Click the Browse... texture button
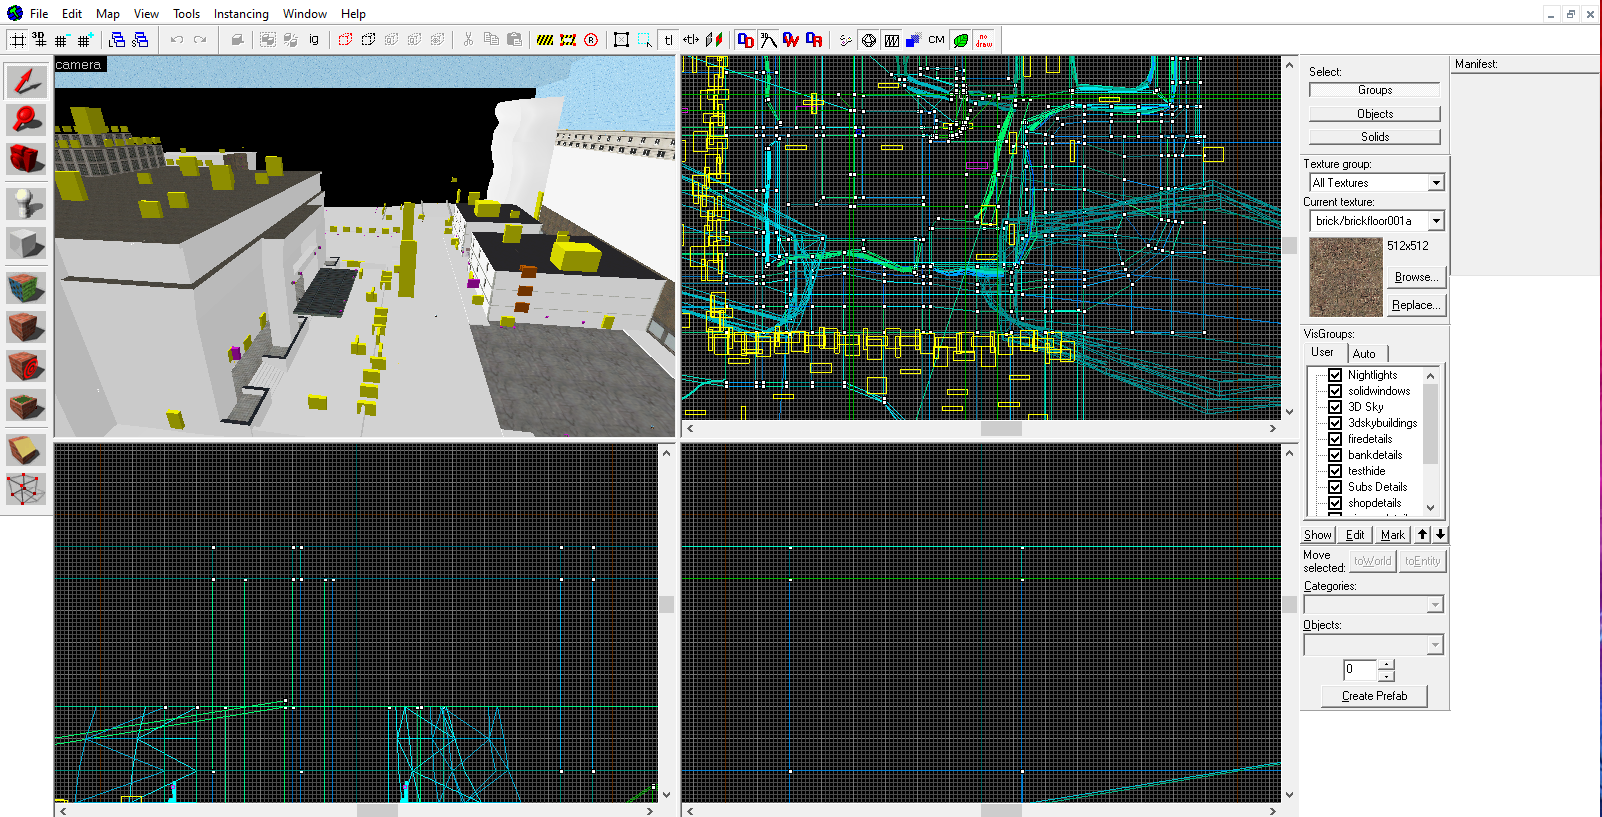Screen dimensions: 1602x817 1415,277
